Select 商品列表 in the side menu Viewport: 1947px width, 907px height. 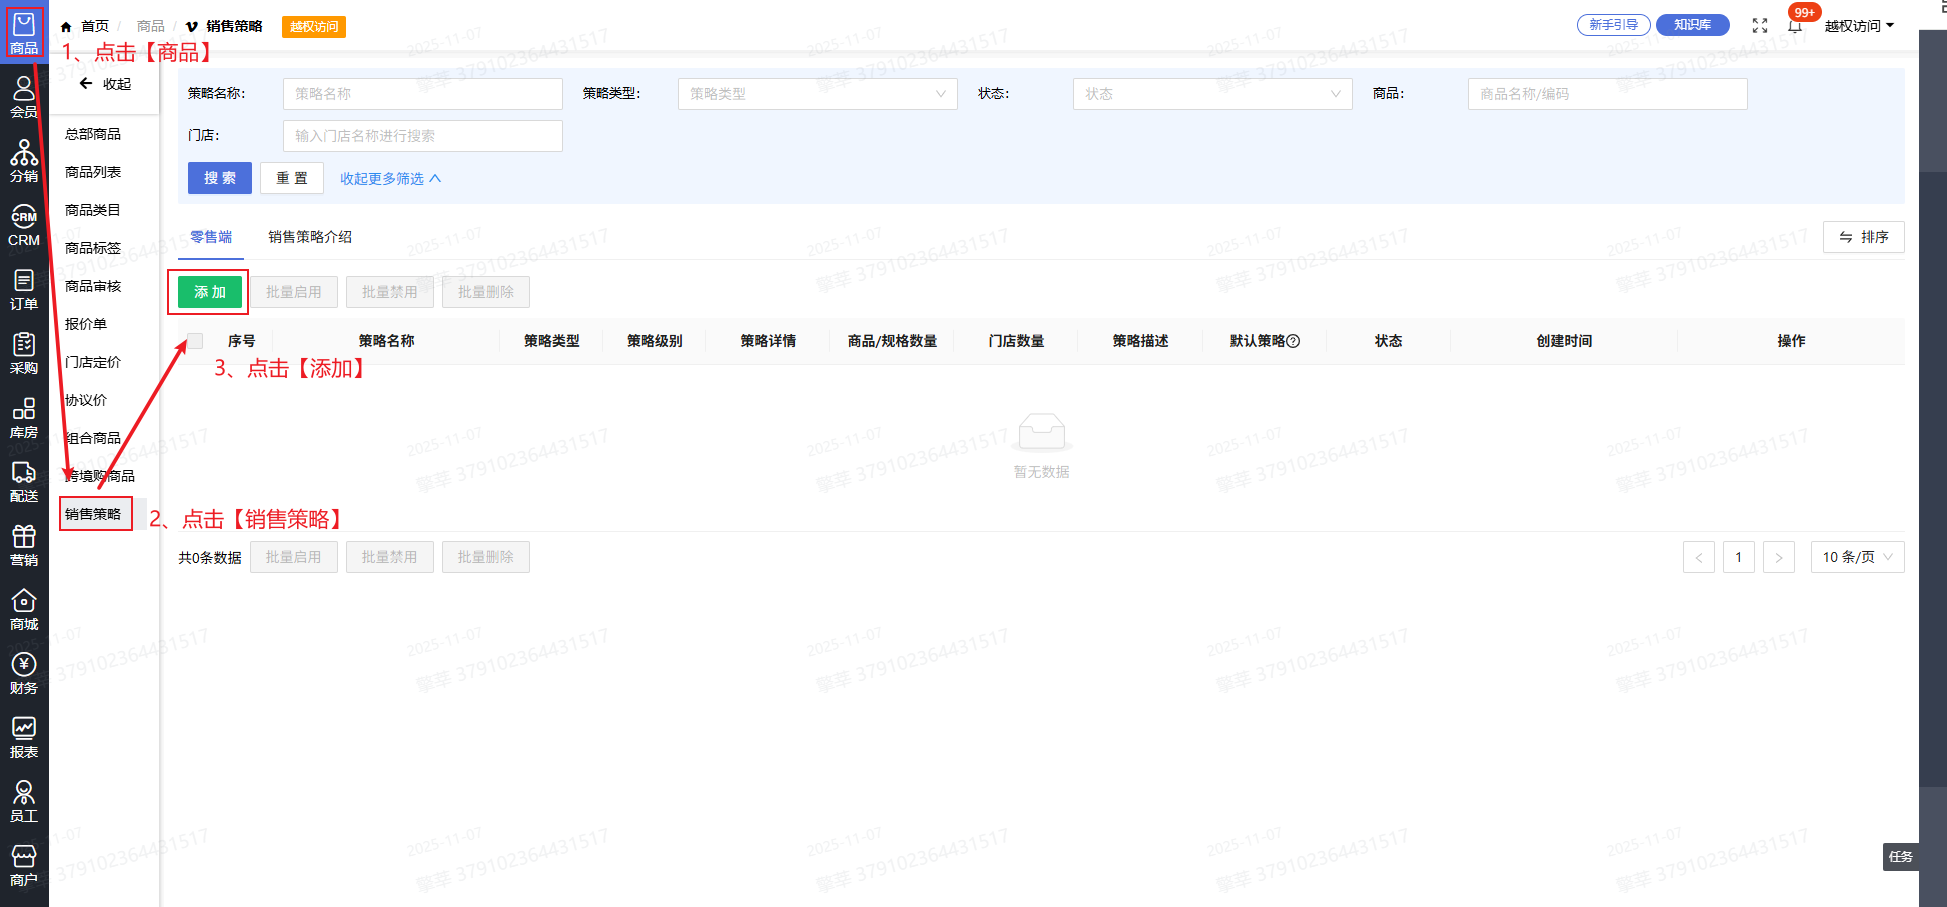click(x=93, y=172)
